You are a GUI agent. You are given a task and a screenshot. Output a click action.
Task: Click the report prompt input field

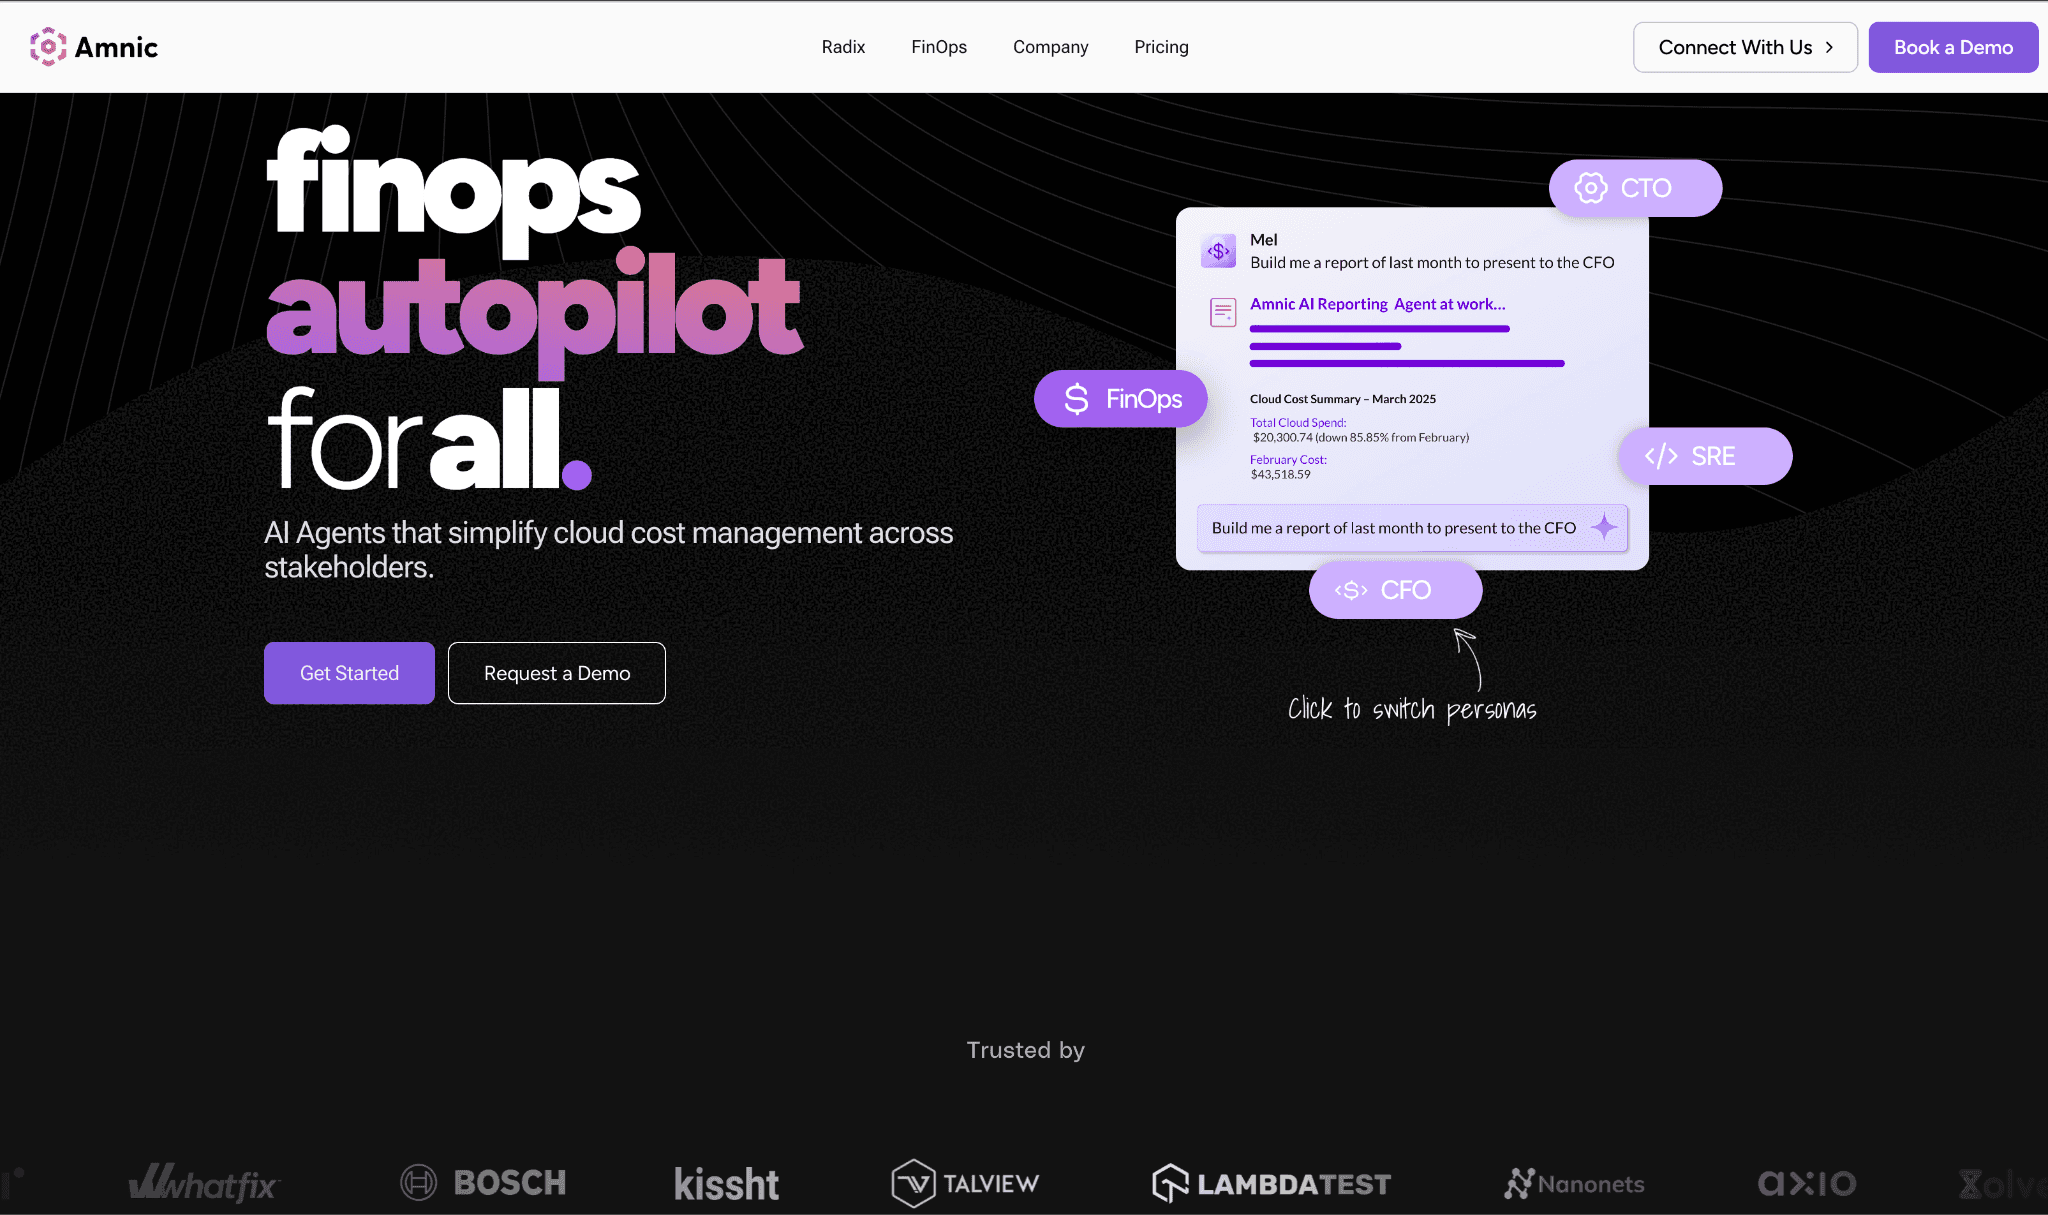click(1412, 527)
